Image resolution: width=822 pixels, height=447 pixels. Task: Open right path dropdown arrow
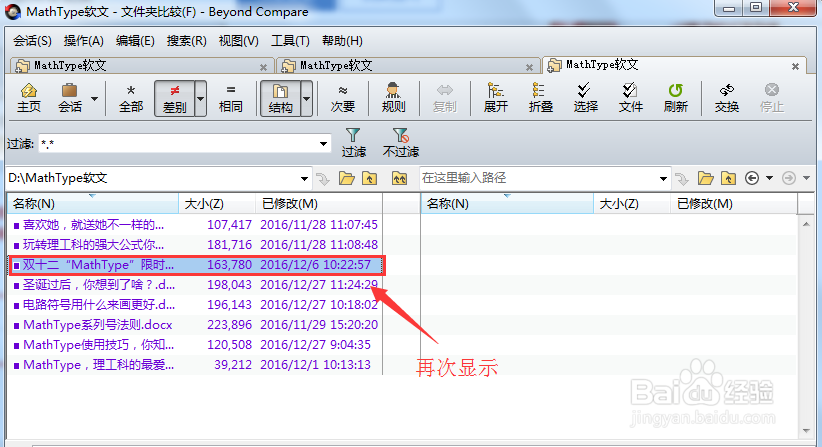point(664,179)
